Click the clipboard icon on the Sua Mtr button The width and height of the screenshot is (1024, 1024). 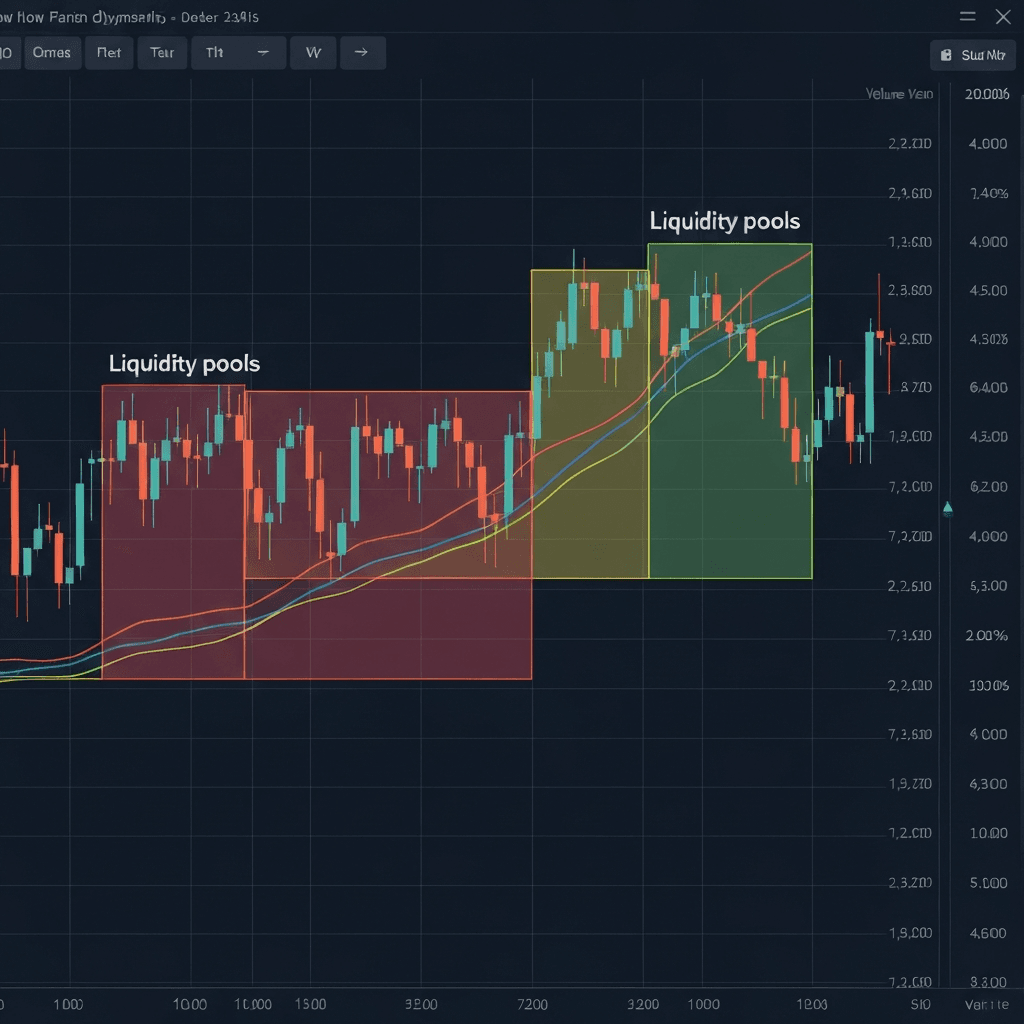(944, 55)
